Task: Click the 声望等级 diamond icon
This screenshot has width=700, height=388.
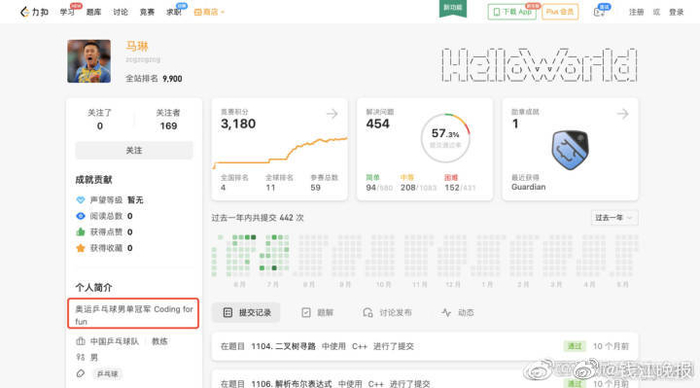Action: pyautogui.click(x=80, y=200)
